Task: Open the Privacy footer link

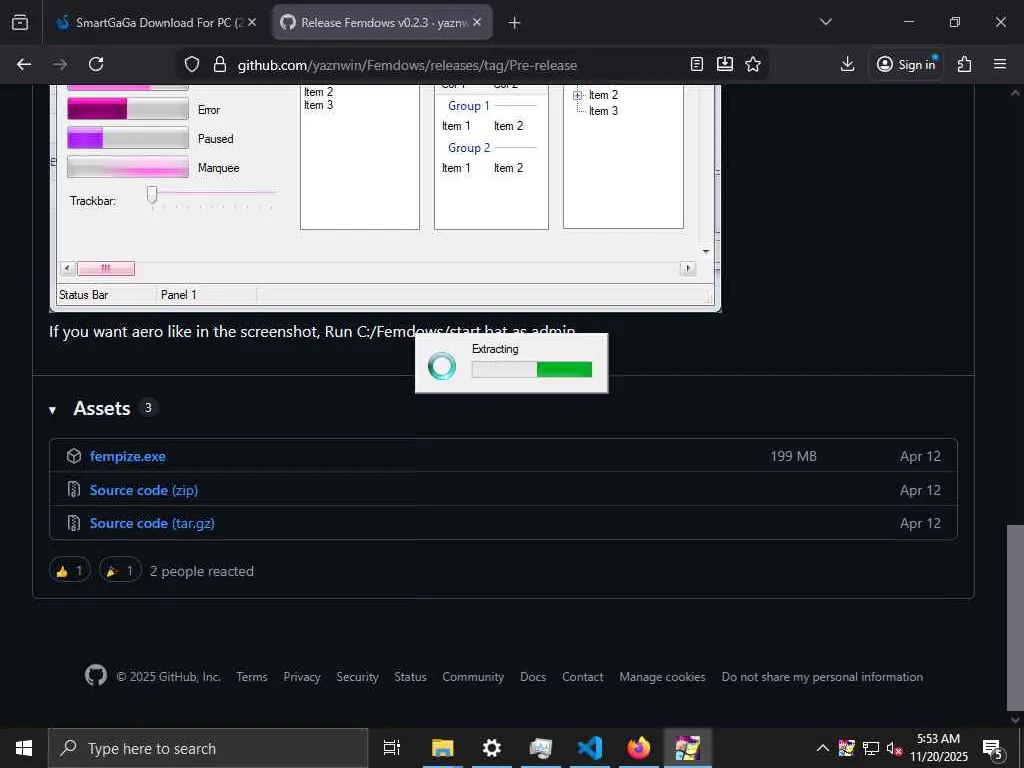Action: click(302, 677)
